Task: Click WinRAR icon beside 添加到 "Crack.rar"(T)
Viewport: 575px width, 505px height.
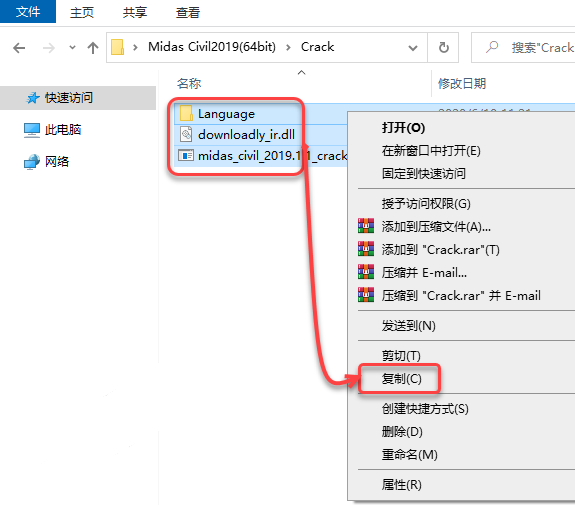Action: tap(366, 249)
